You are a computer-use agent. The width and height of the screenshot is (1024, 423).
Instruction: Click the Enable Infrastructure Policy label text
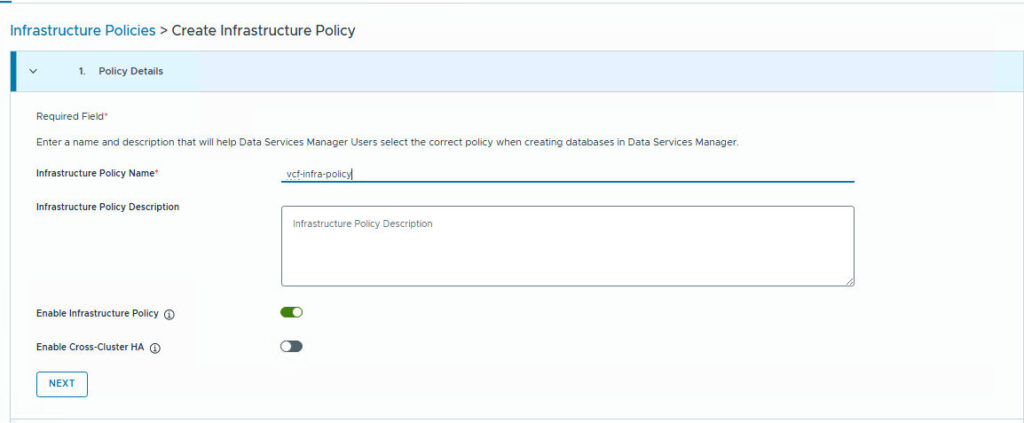pyautogui.click(x=97, y=313)
